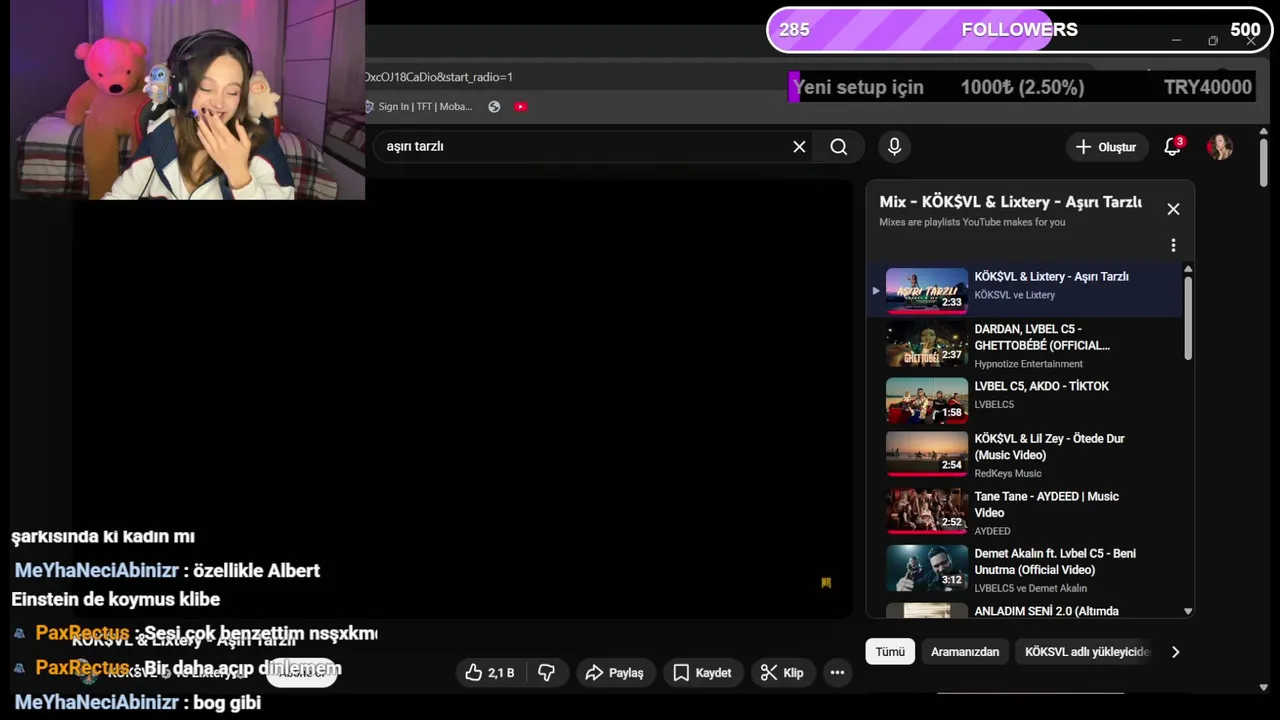
Task: Click the Klip scissors button
Action: [782, 673]
